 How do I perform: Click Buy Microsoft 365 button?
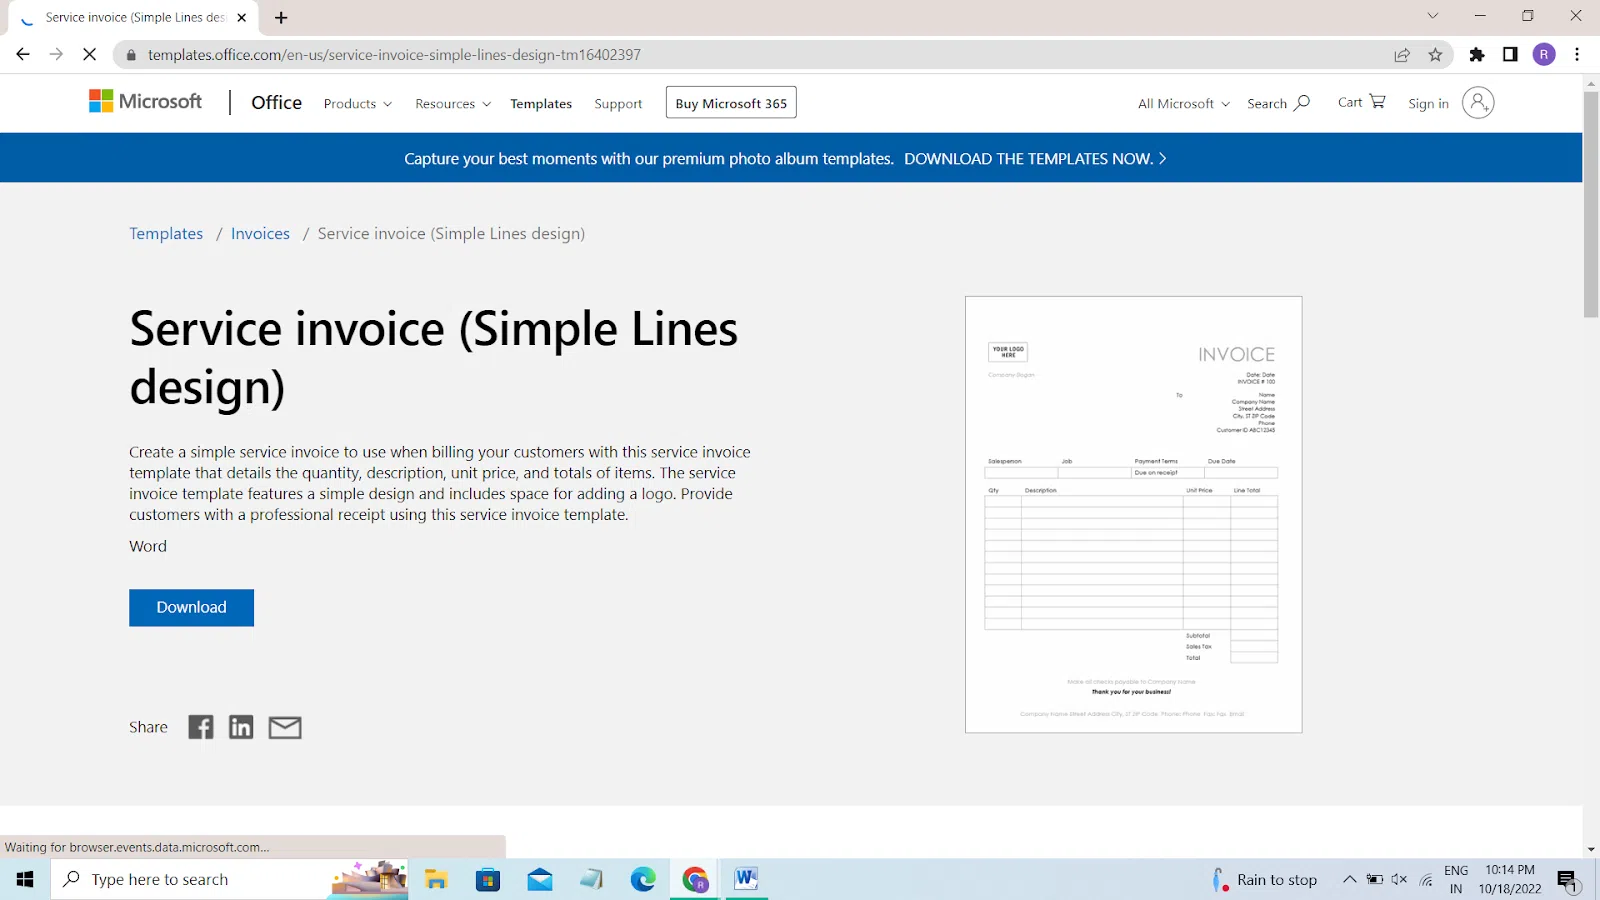click(x=731, y=103)
